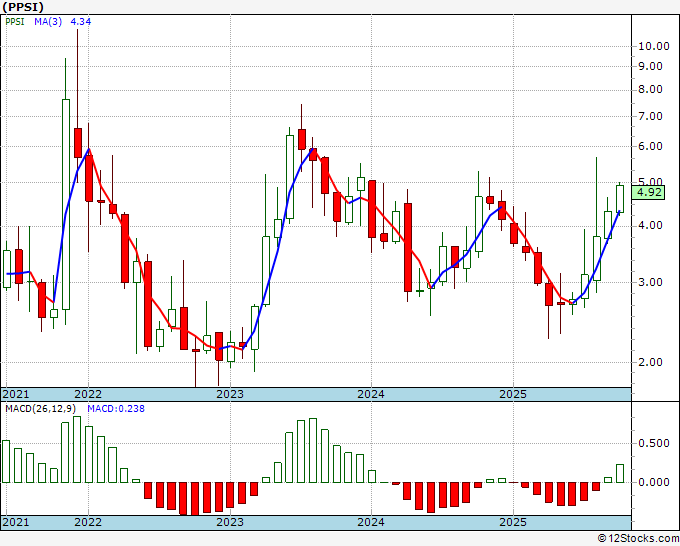680x546 pixels.
Task: Click the 2024 label on price chart axis
Action: coord(371,394)
